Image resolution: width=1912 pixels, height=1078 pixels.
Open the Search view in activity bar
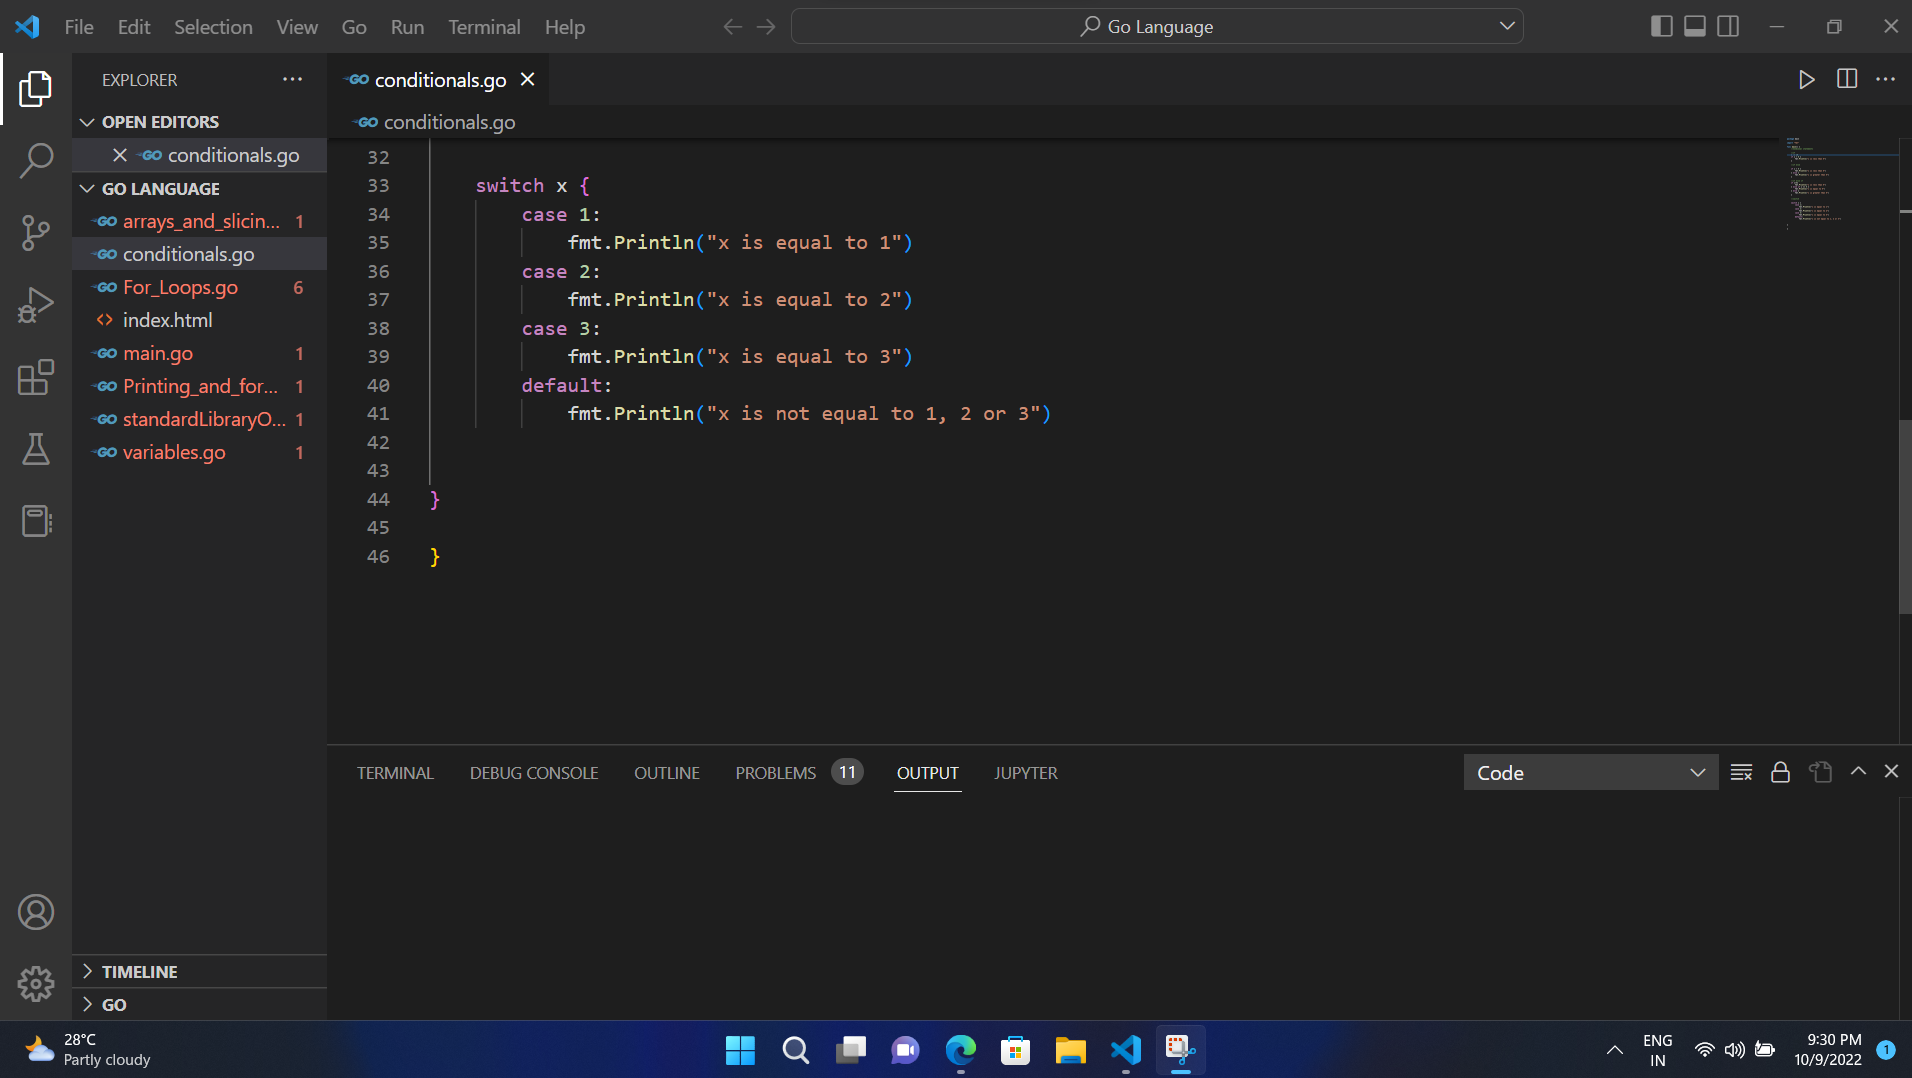(x=36, y=160)
